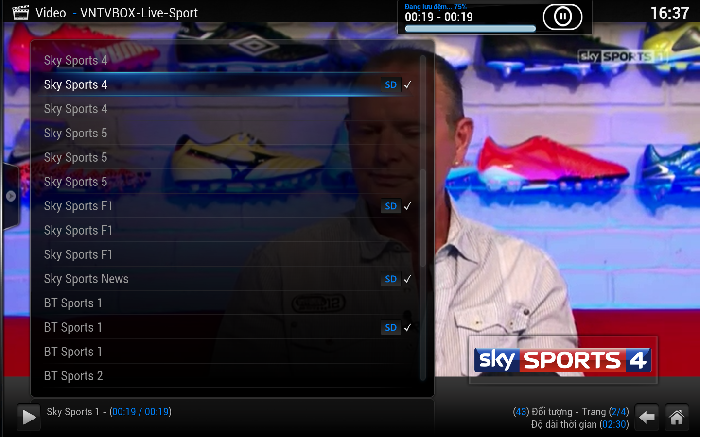Click SD badge on Sky Sports News row
Screen dimensions: 706x440
point(393,281)
